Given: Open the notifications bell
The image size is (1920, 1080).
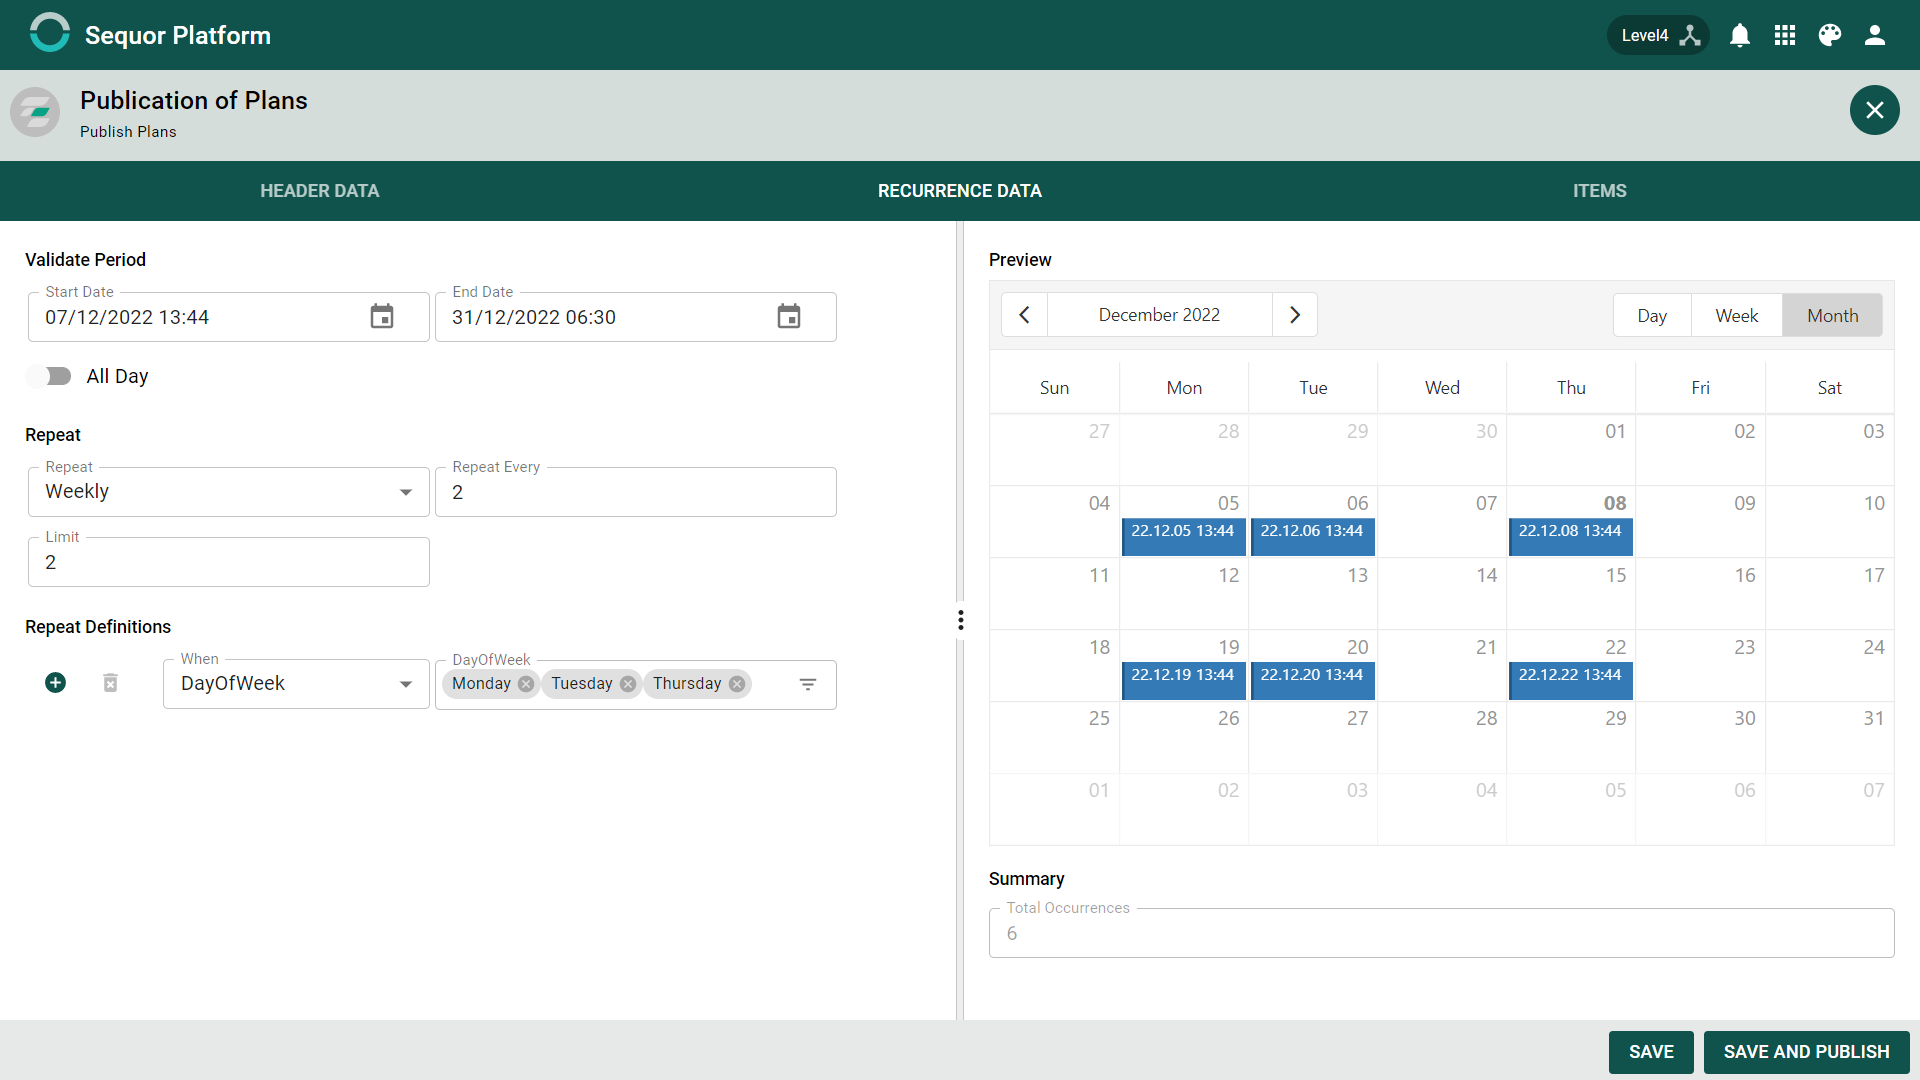Looking at the screenshot, I should tap(1740, 35).
